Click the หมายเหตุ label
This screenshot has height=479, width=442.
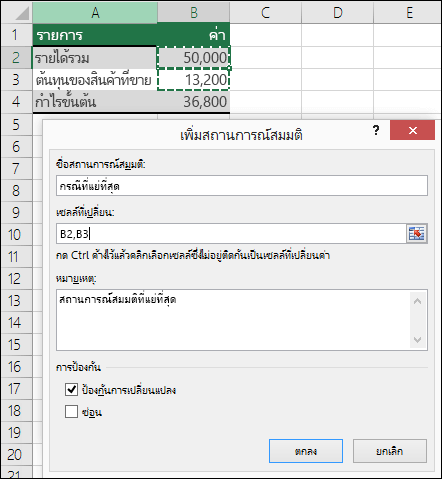click(76, 278)
